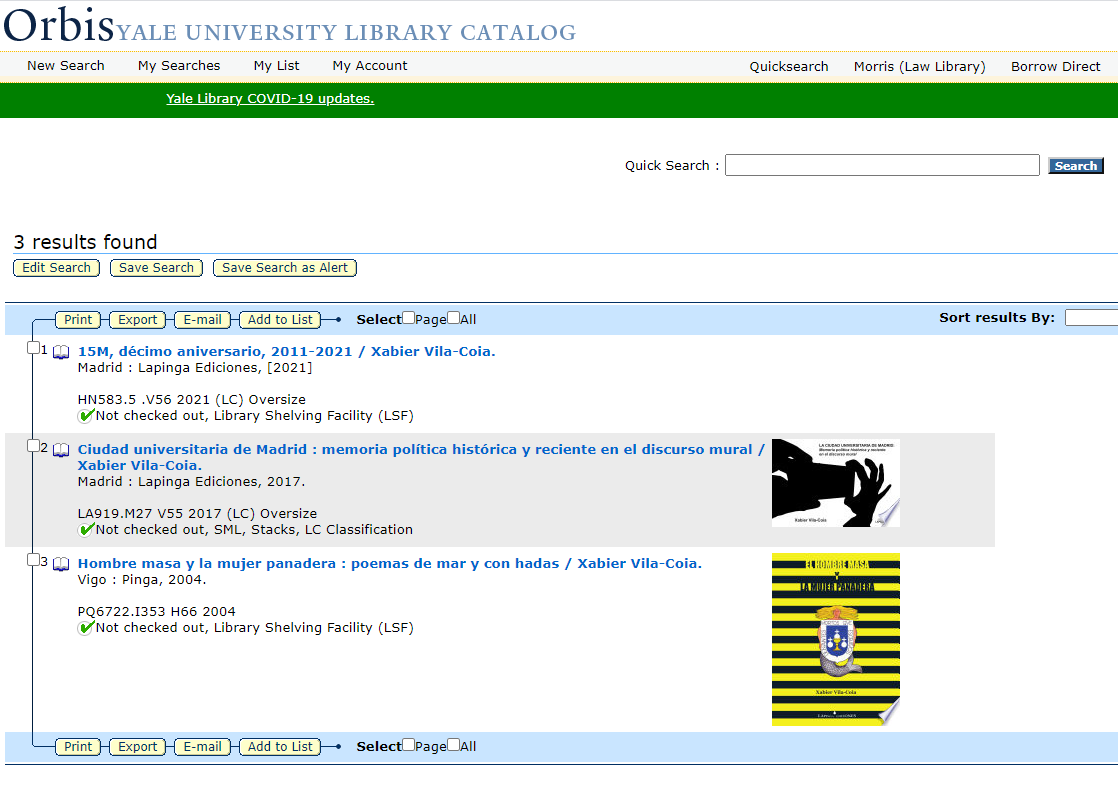
Task: Check the bottom Select All checkbox
Action: (453, 745)
